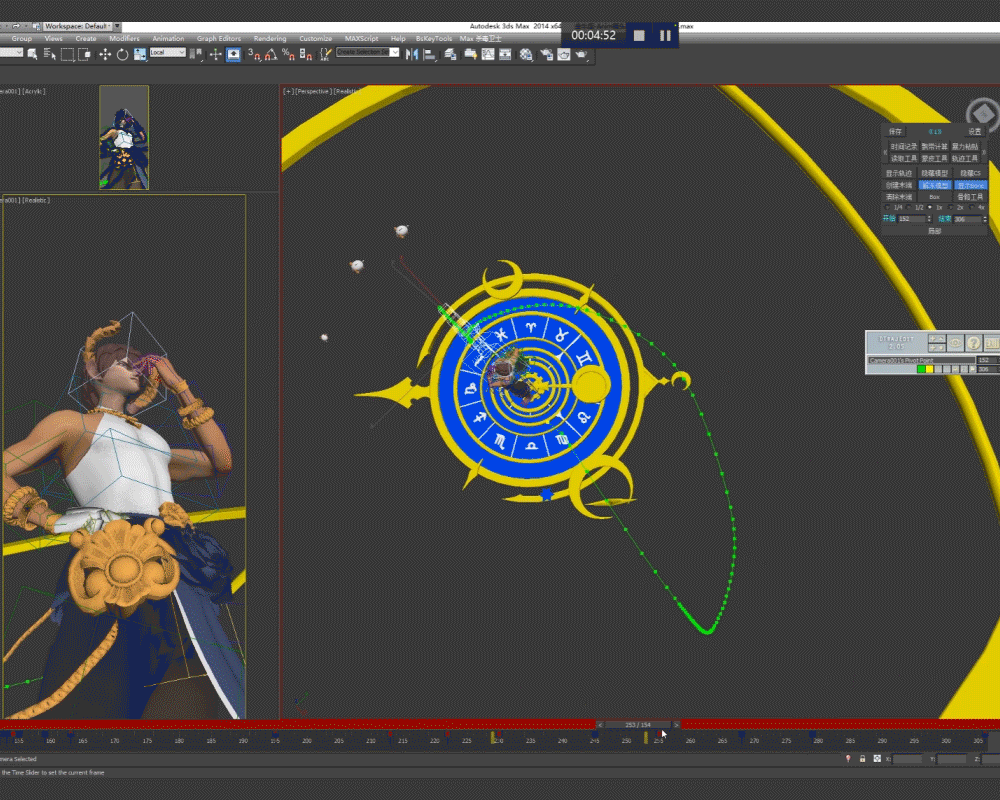Open the Animation menu
1000x800 pixels.
(x=168, y=38)
